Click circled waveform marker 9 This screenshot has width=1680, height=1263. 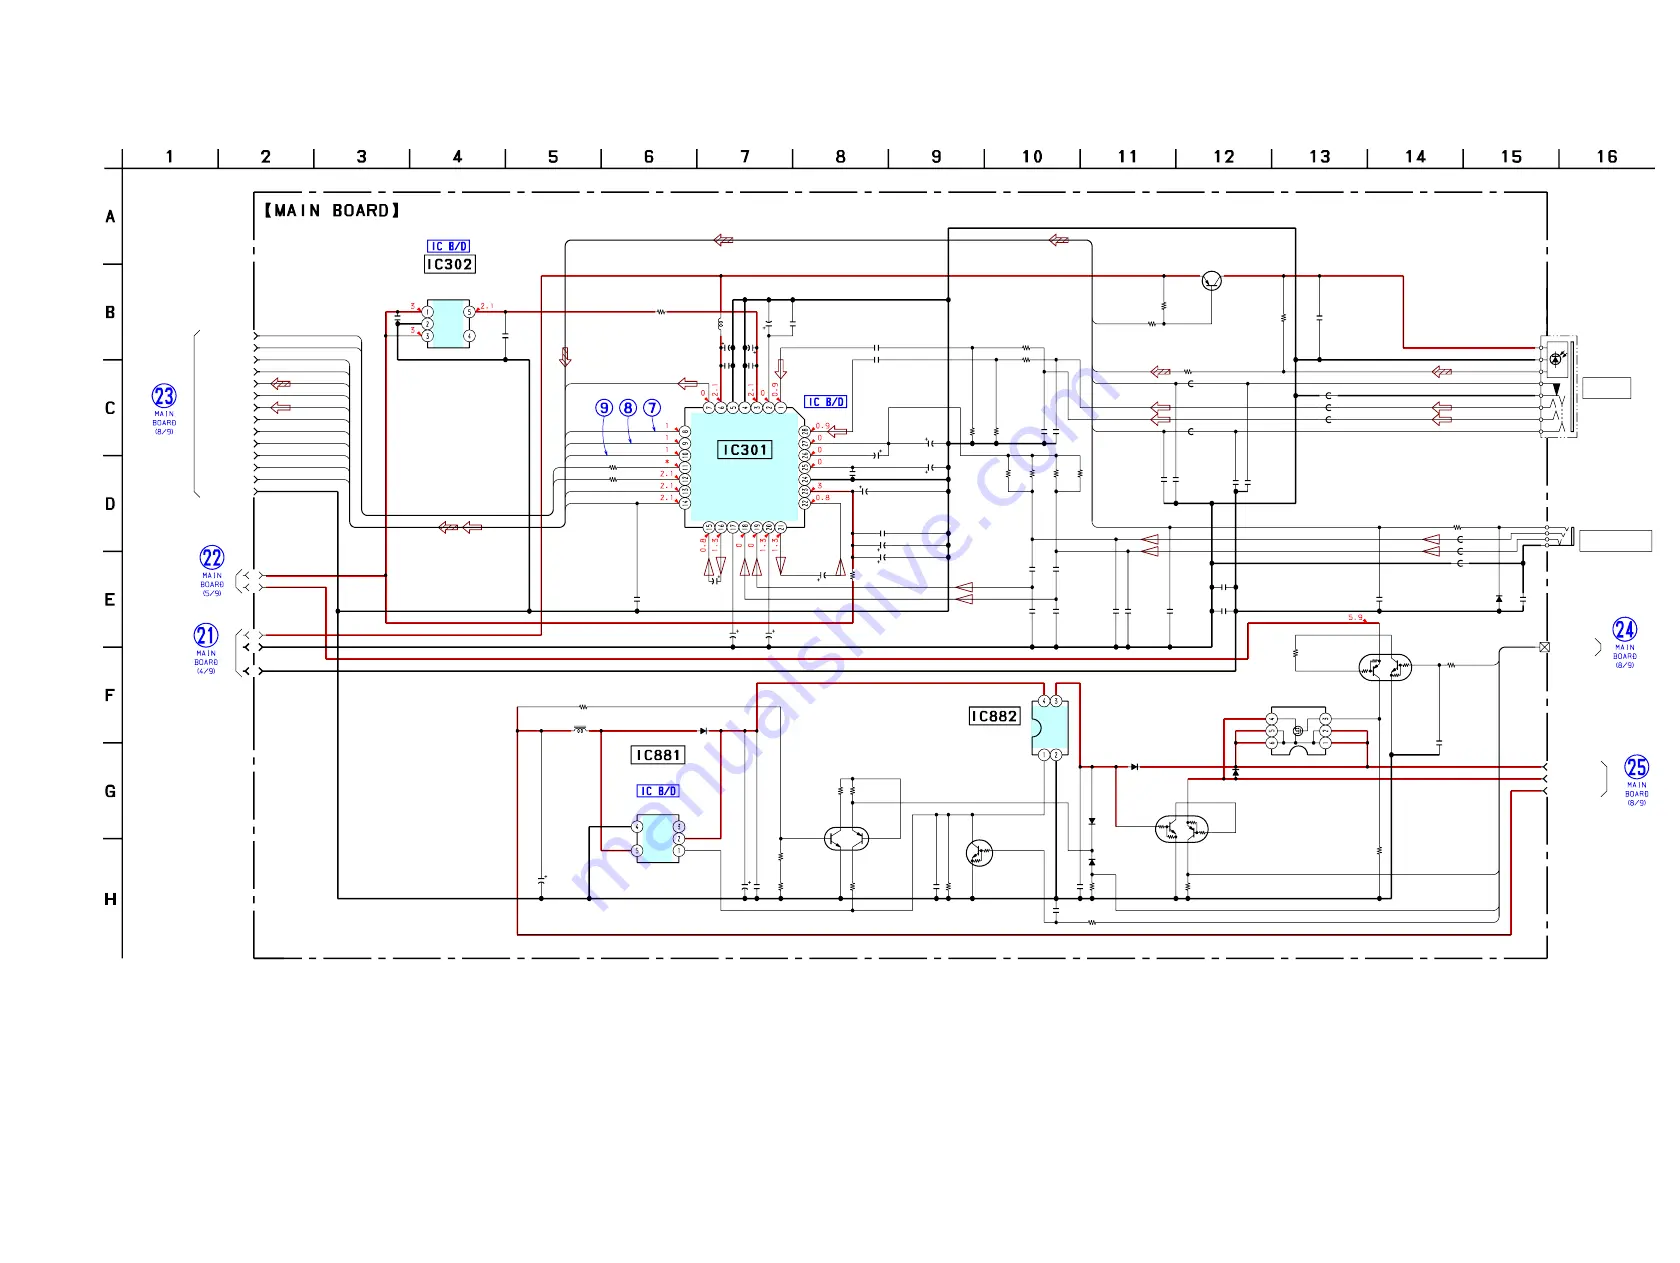pos(604,408)
